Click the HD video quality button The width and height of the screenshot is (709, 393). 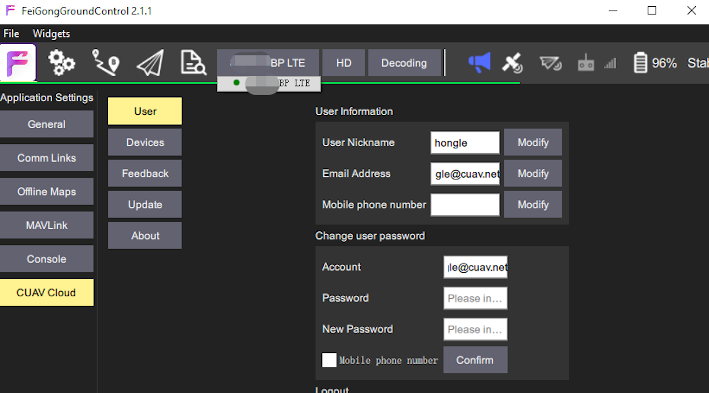[x=344, y=62]
